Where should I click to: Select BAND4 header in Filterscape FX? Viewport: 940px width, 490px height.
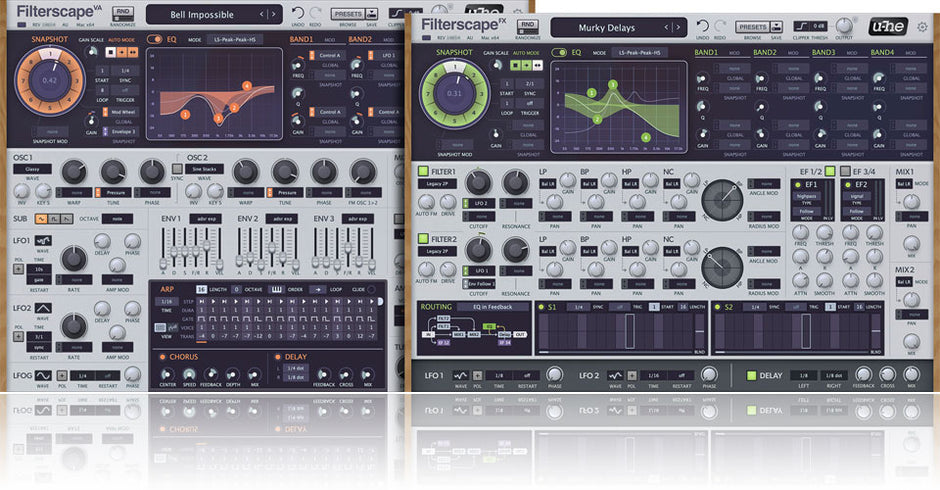(x=882, y=53)
